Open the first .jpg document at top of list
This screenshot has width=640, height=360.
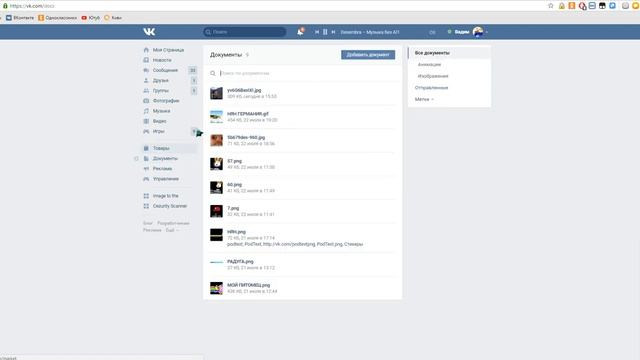244,90
